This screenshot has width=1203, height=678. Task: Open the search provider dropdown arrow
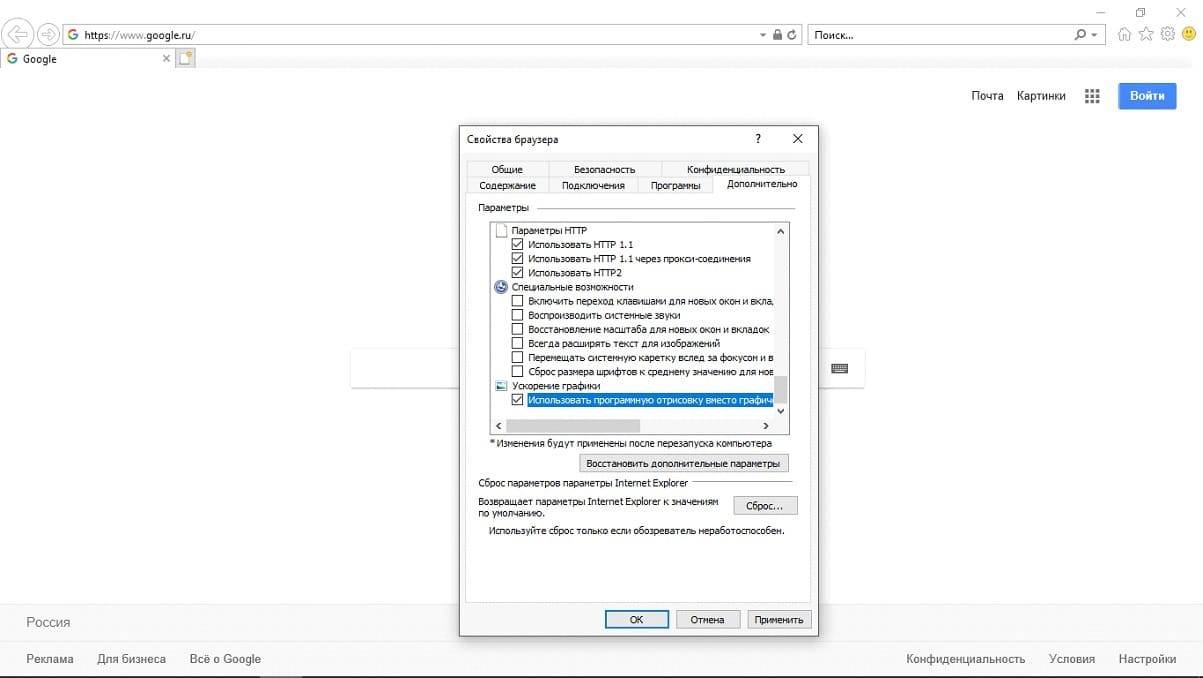coord(1095,35)
